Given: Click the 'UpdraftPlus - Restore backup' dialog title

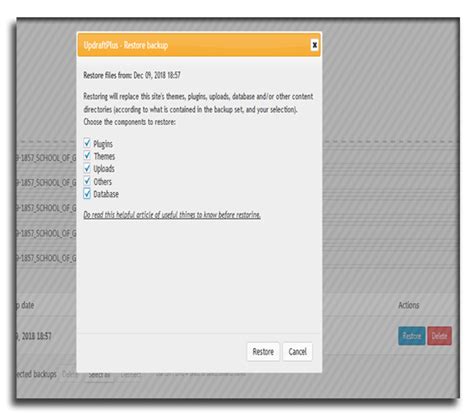Looking at the screenshot, I should tap(126, 45).
